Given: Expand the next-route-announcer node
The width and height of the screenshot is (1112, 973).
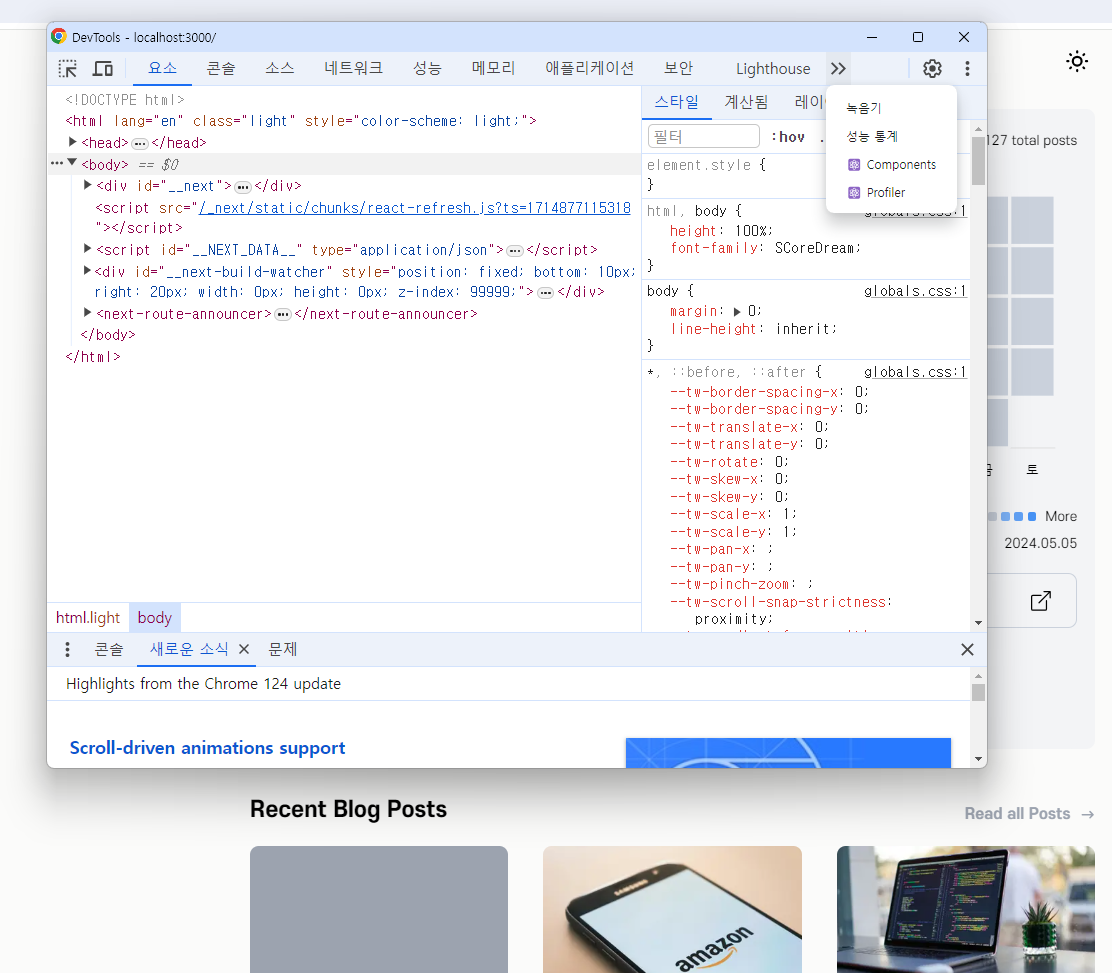Looking at the screenshot, I should coord(87,313).
